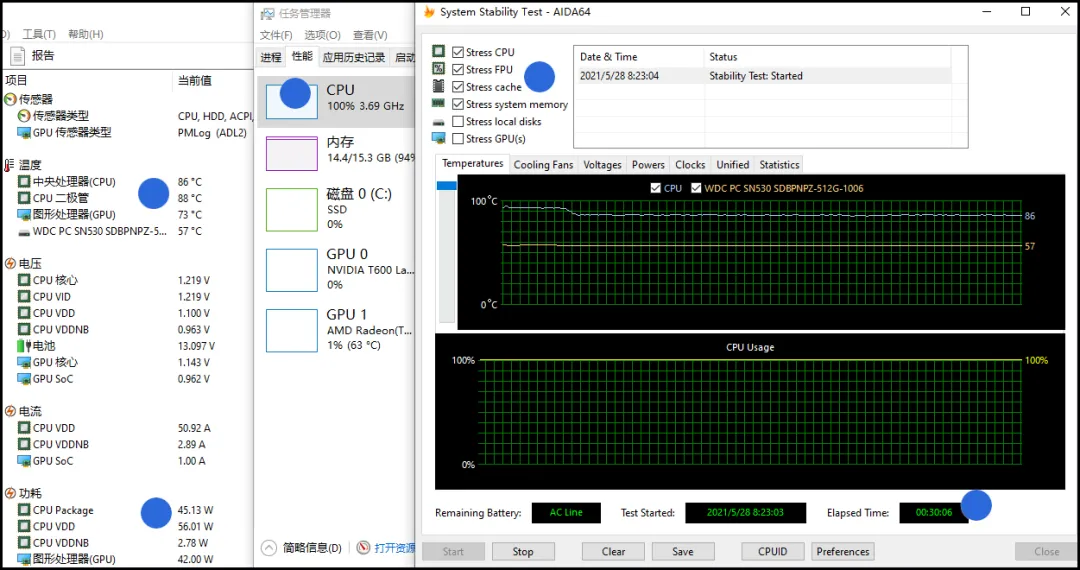Open the 帮助(H) menu in AIDA64

85,34
